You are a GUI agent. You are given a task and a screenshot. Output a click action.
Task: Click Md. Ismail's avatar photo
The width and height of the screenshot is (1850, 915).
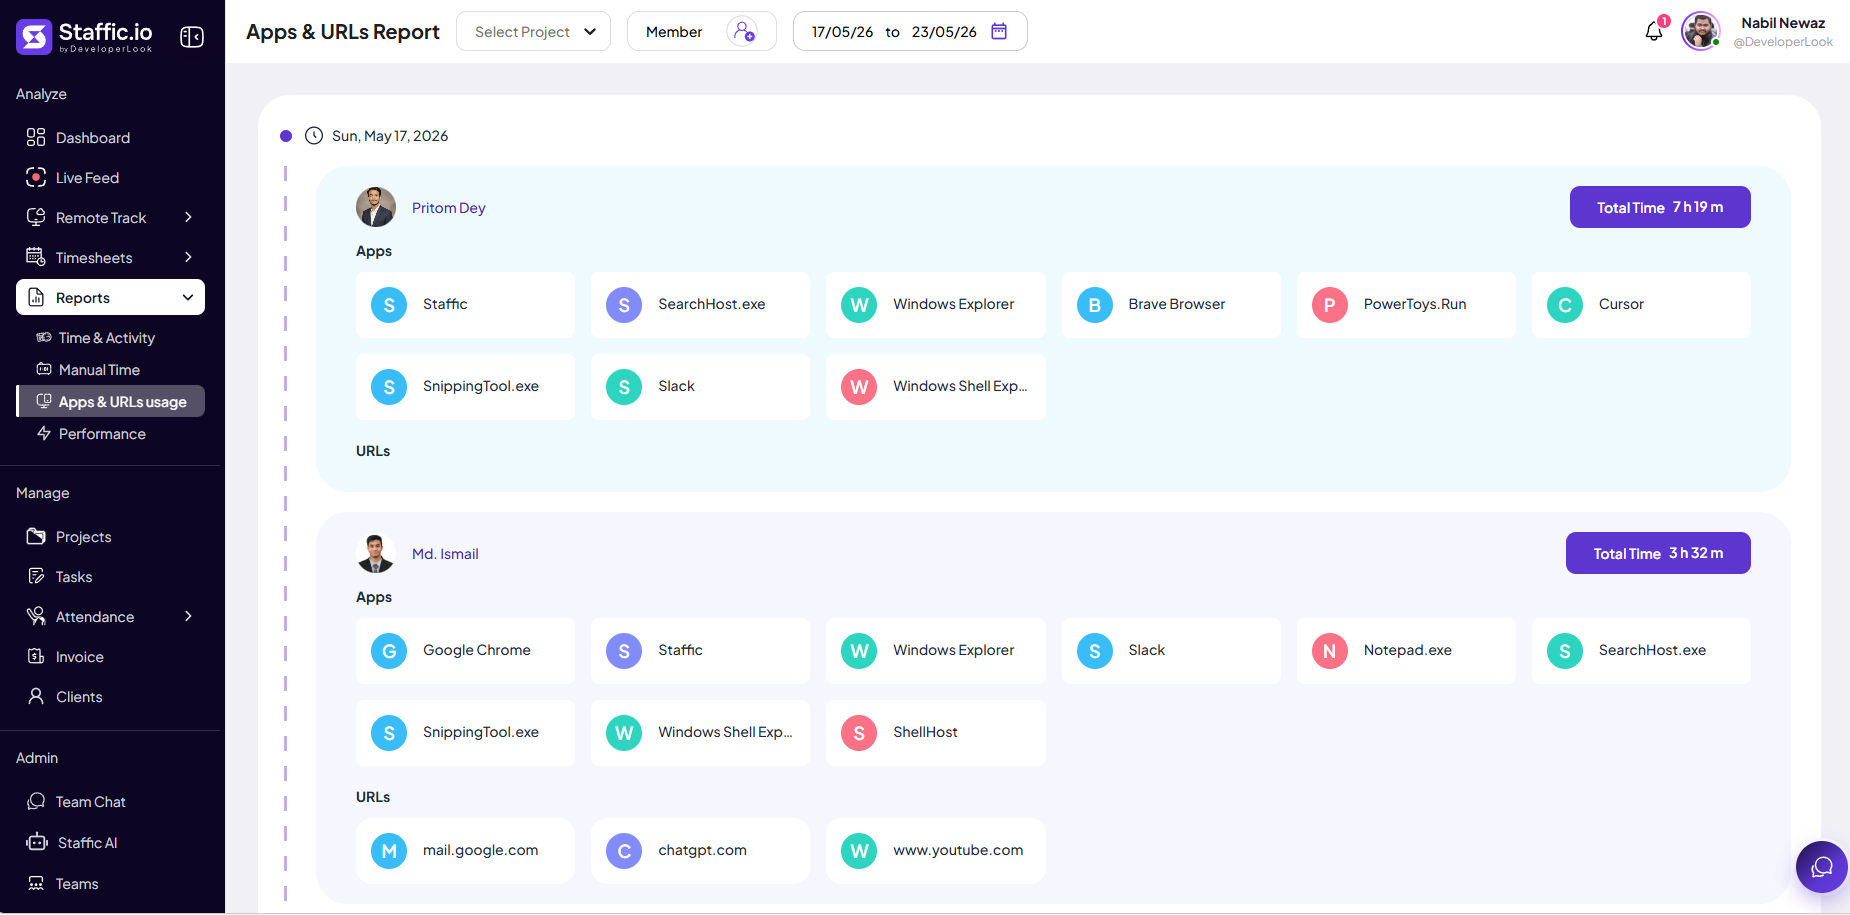point(376,553)
